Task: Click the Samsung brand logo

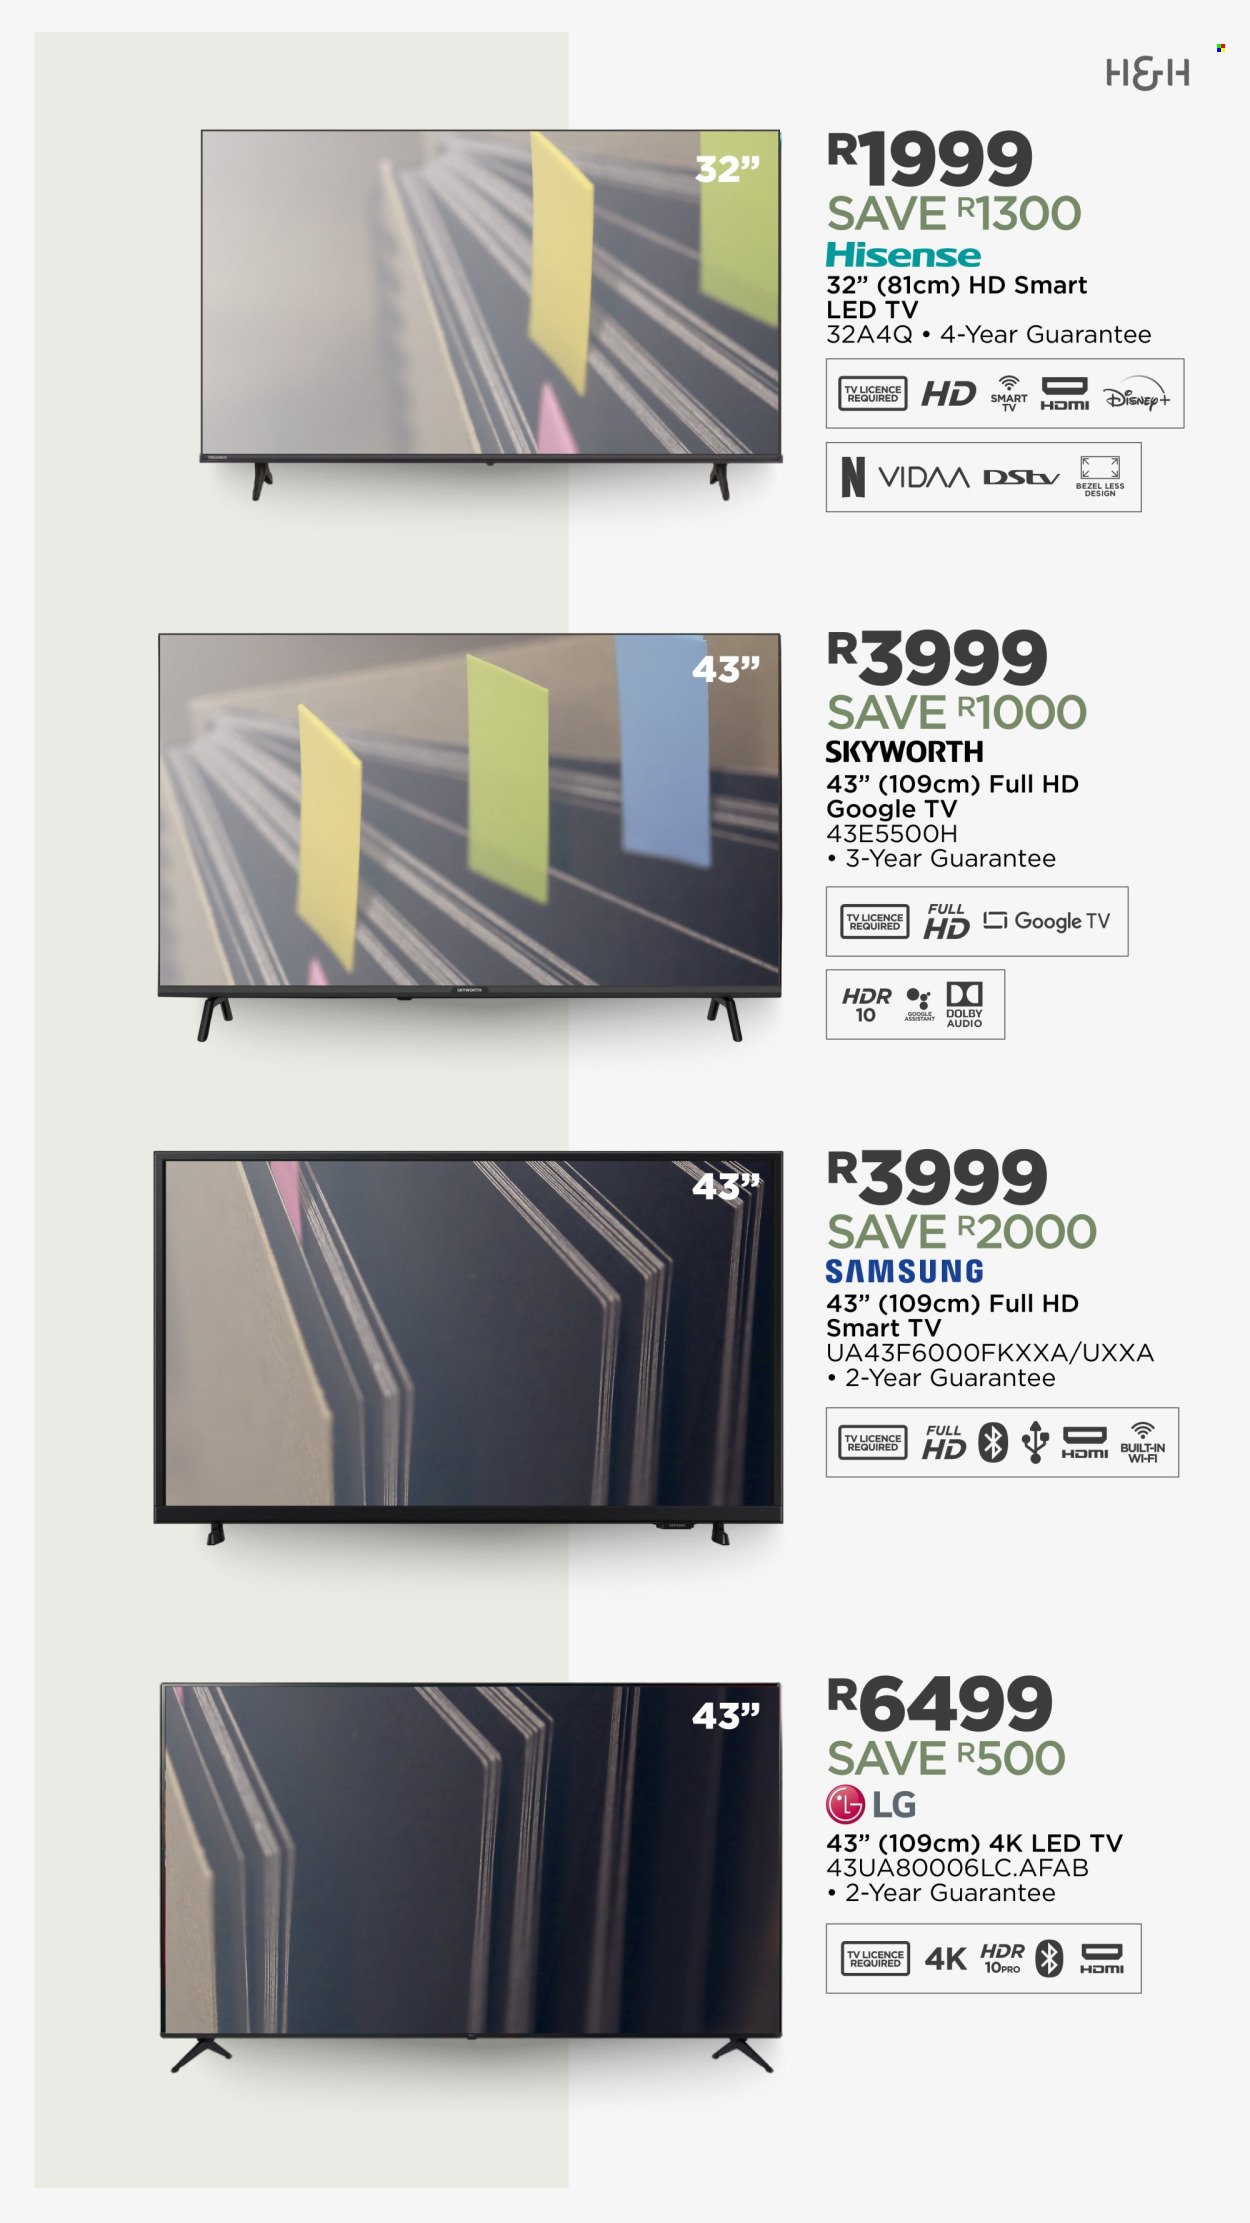Action: coord(904,1271)
